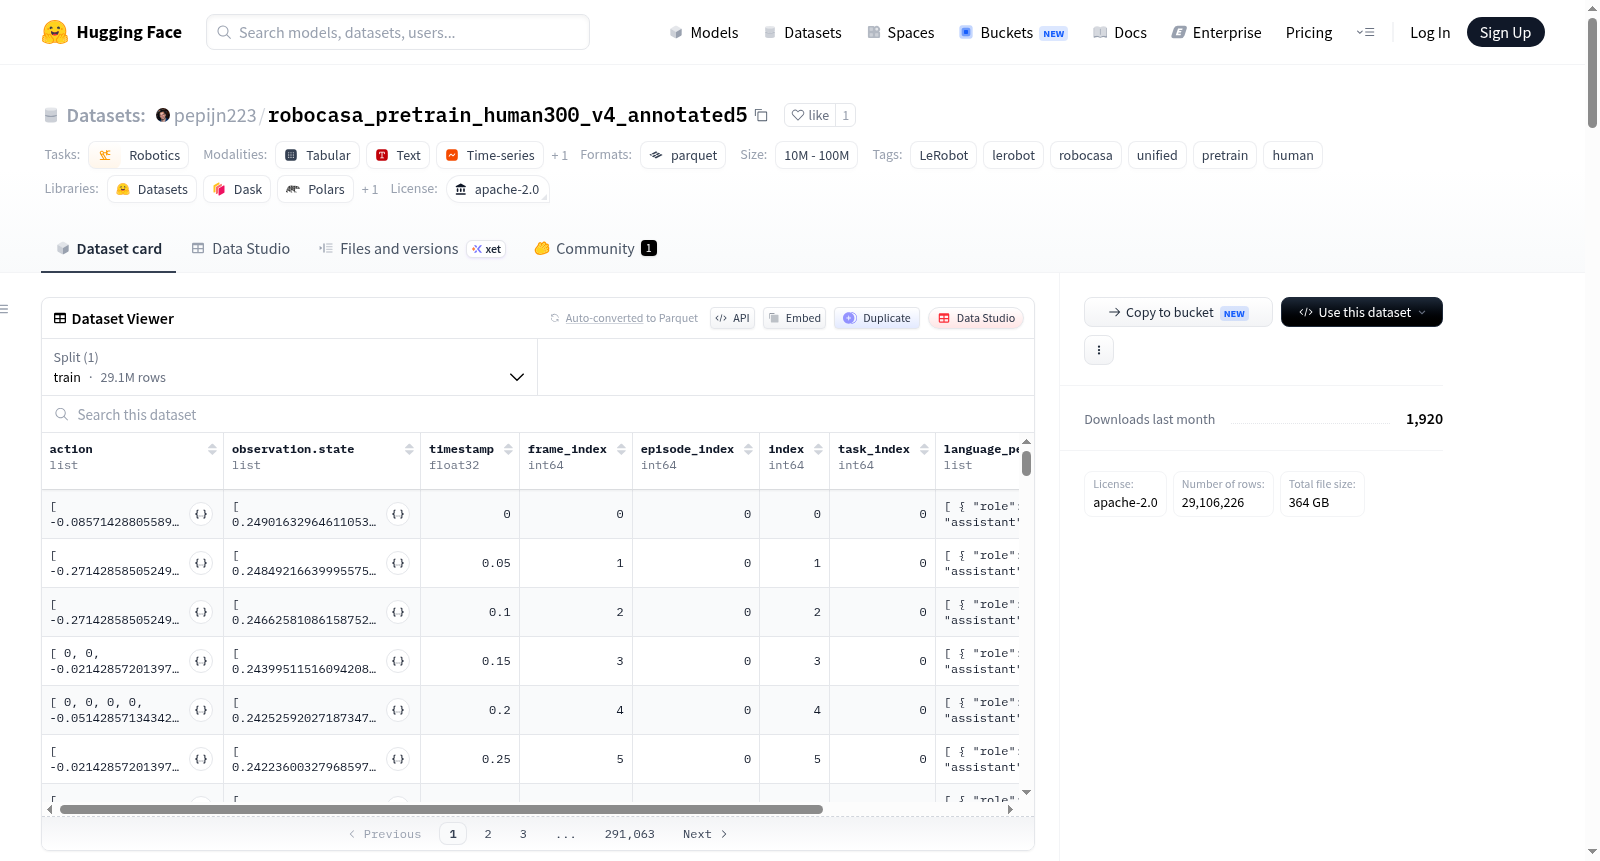Expand the Use this dataset dropdown

1361,312
